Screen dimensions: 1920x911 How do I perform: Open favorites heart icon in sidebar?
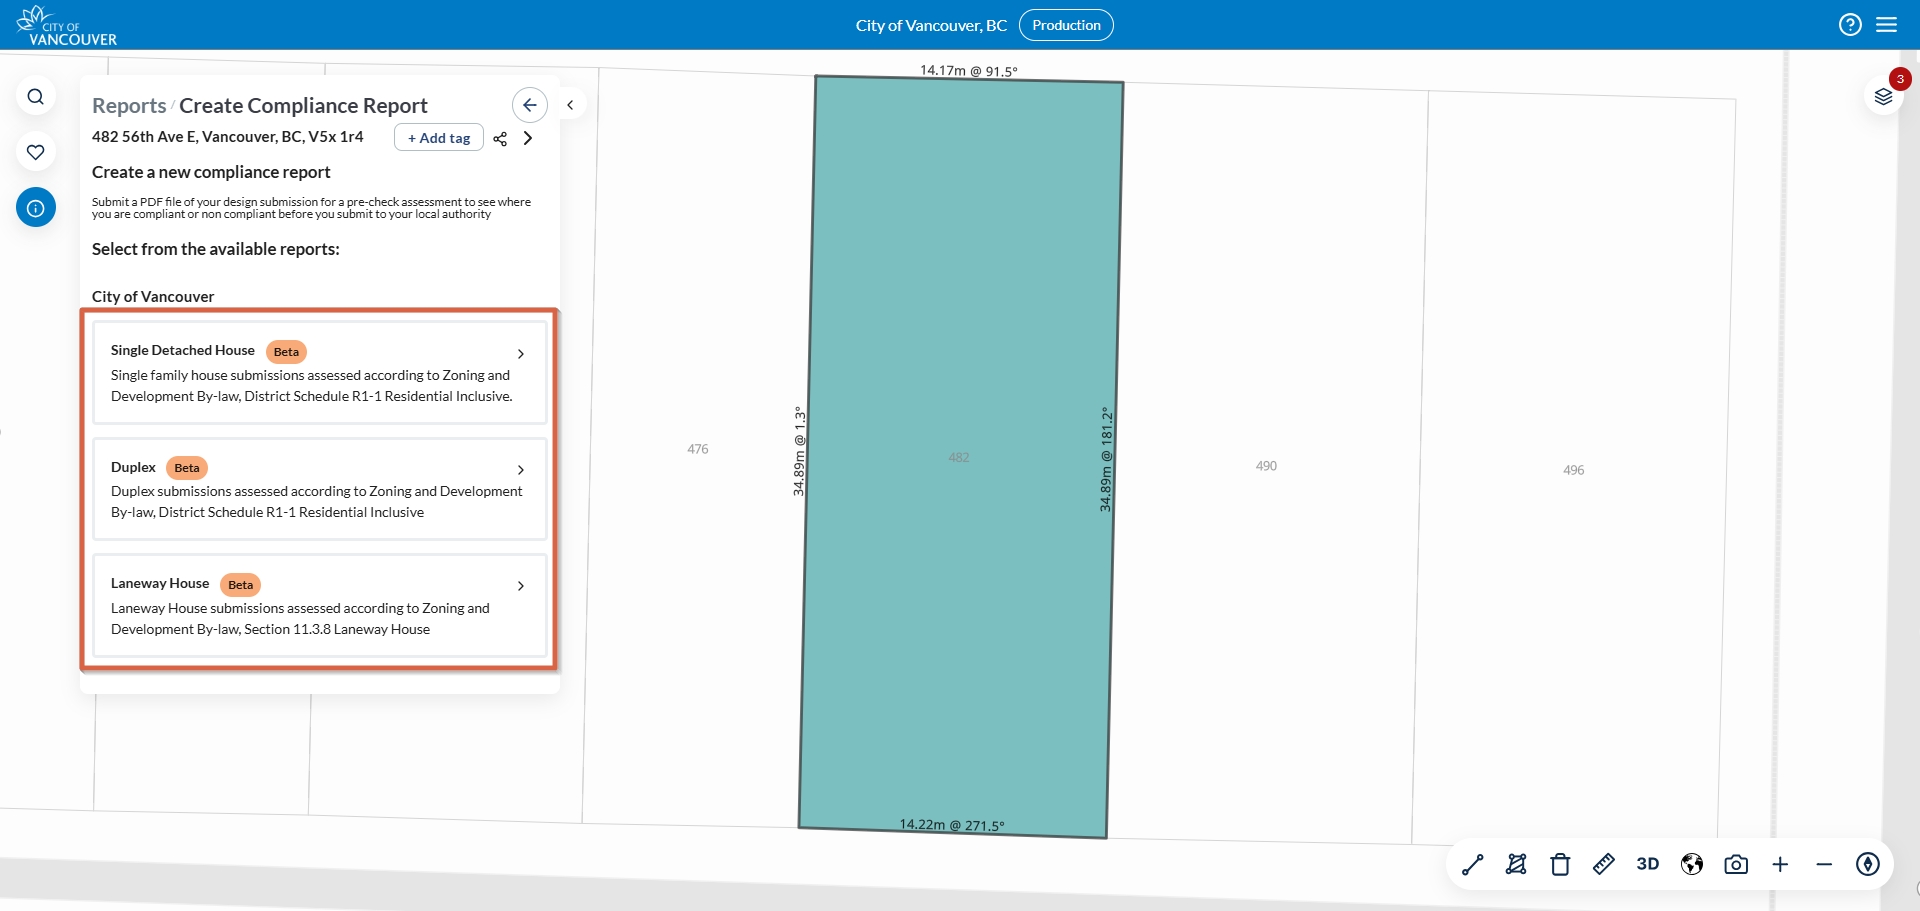pos(36,152)
